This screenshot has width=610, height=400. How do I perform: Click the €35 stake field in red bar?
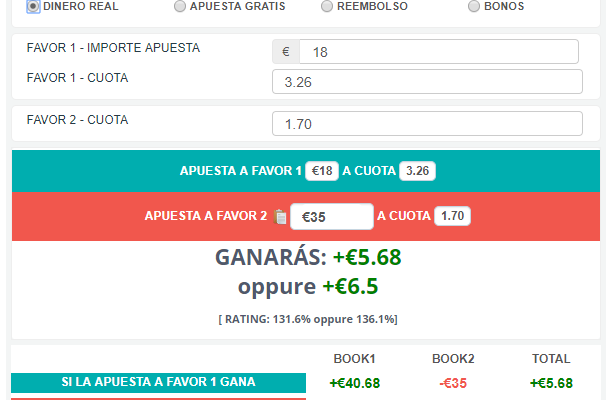(332, 216)
